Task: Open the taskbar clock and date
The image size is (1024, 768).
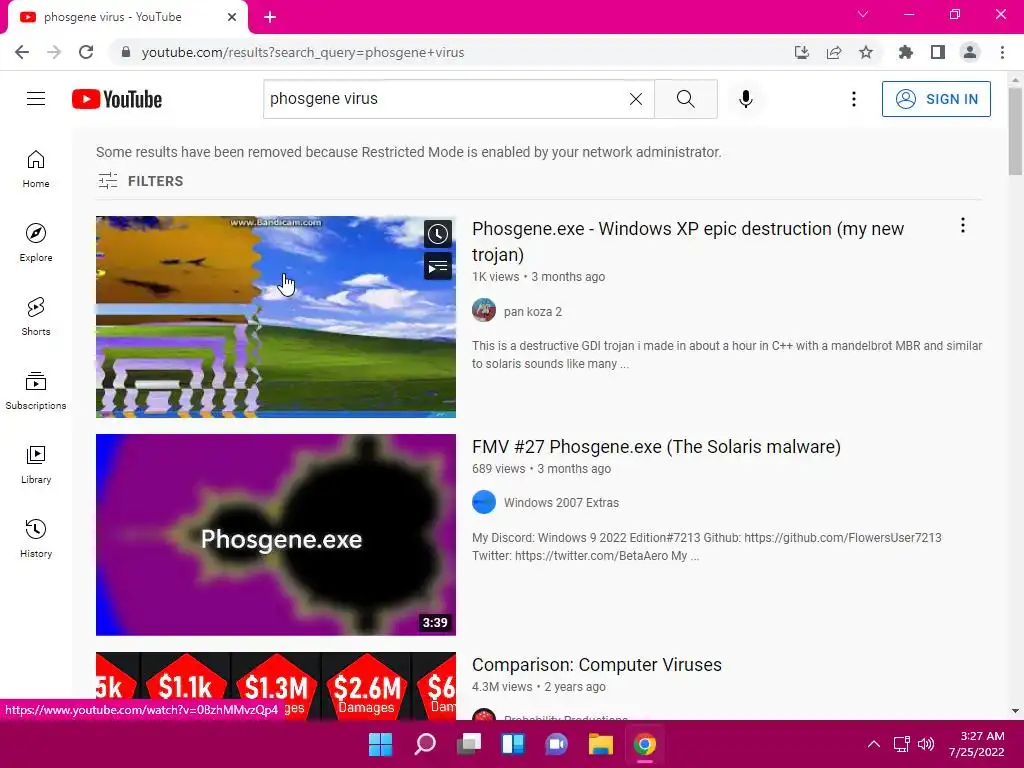Action: pos(977,744)
